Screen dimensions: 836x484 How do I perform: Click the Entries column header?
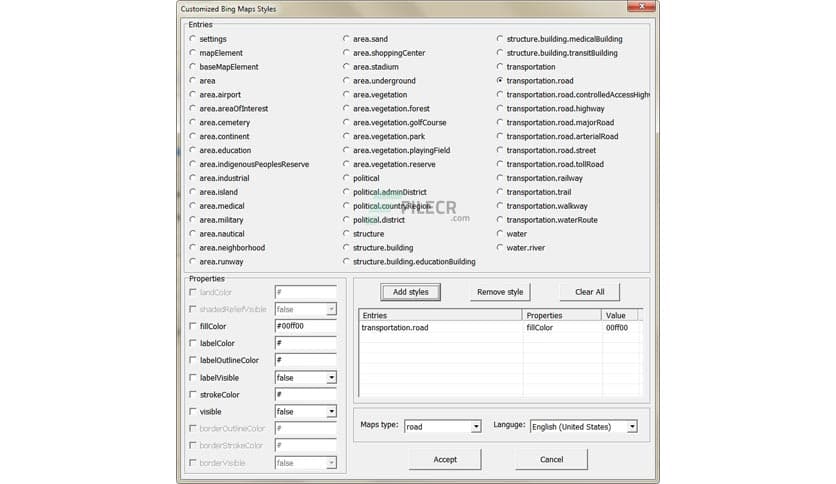[x=440, y=316]
